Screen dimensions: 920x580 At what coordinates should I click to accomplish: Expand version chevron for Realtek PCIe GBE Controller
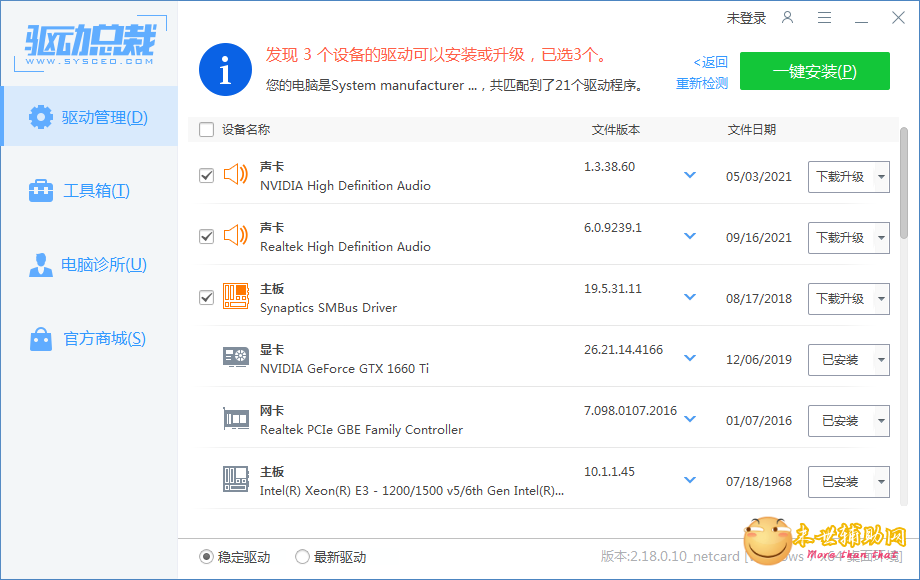(x=690, y=419)
